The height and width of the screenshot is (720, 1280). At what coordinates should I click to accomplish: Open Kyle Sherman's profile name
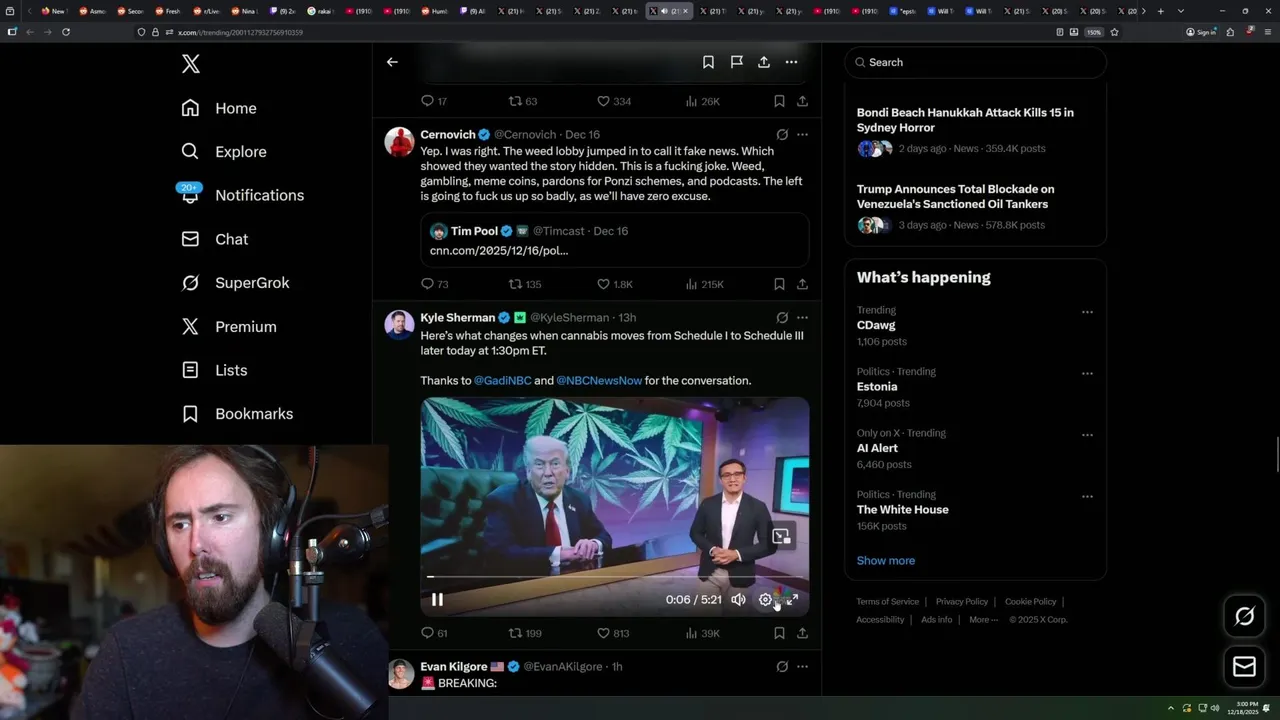[457, 318]
